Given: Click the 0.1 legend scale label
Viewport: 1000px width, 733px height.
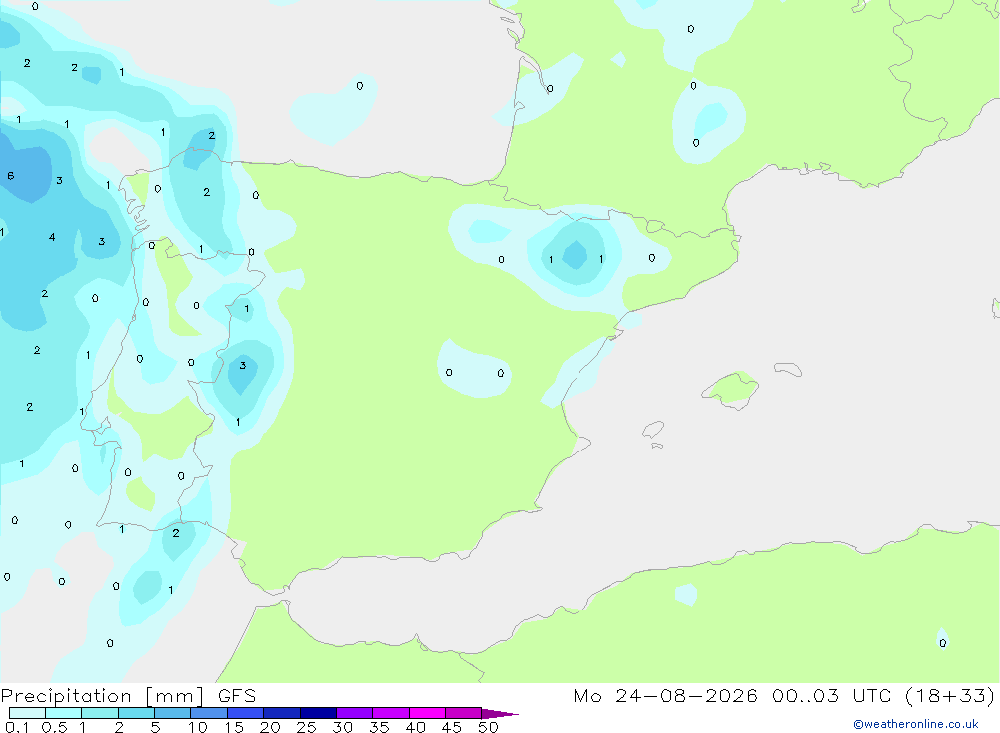Looking at the screenshot, I should (x=17, y=727).
